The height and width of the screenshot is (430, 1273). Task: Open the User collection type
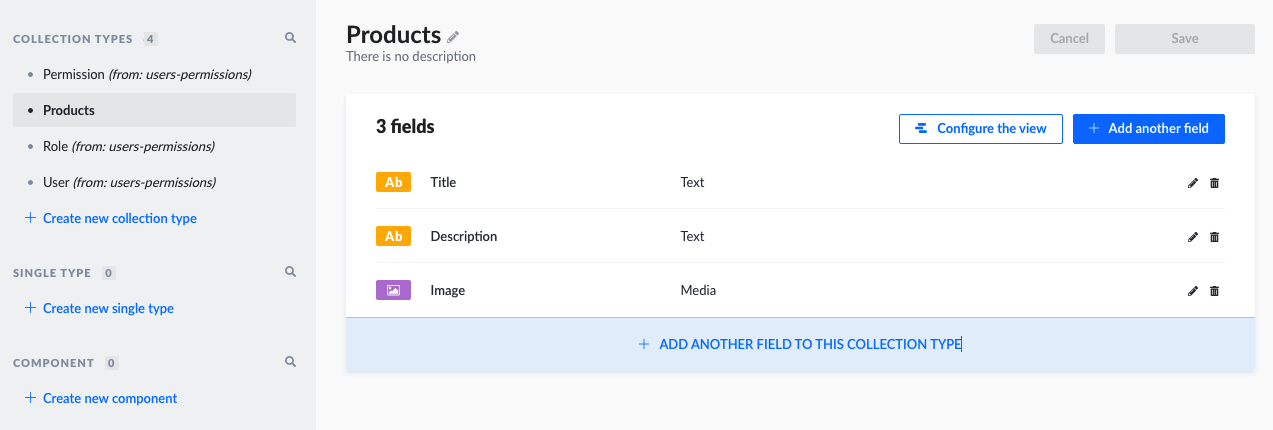[x=129, y=182]
